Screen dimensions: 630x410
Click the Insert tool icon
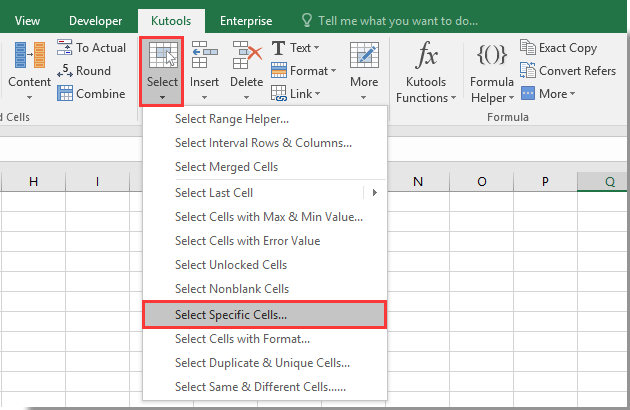[x=205, y=56]
